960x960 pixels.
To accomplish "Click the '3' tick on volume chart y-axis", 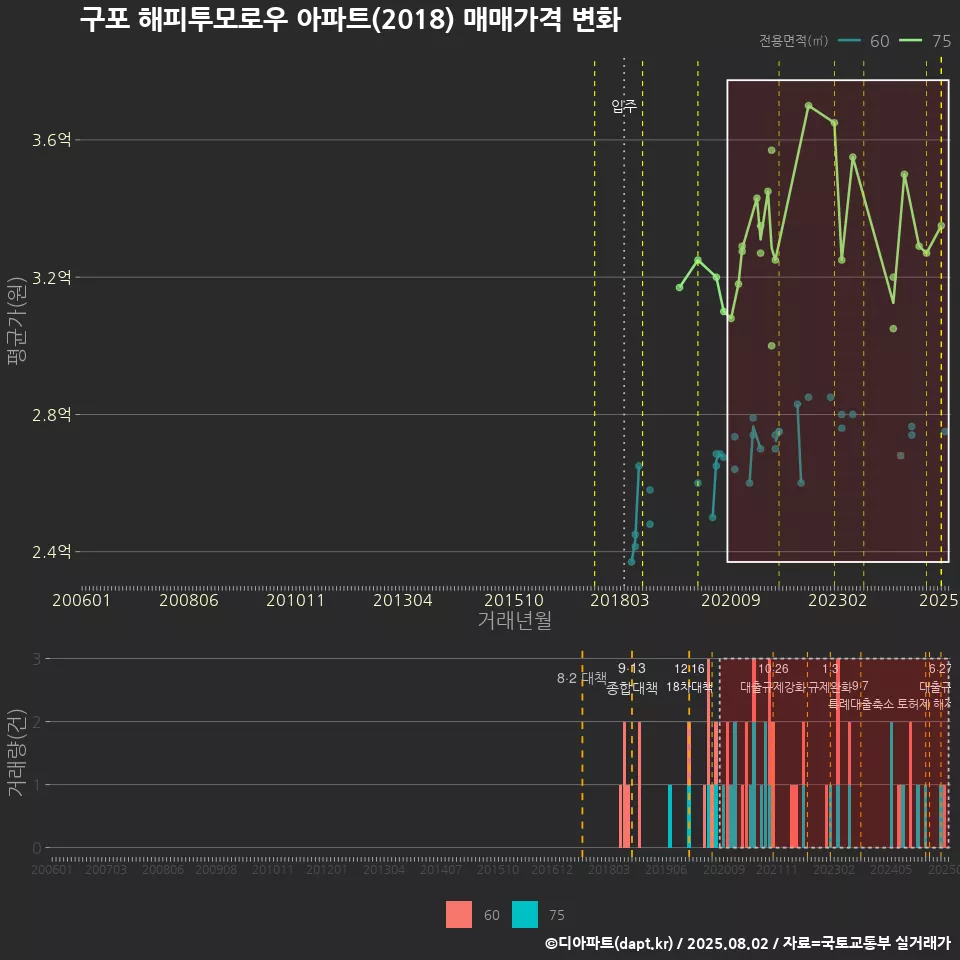I will click(37, 659).
